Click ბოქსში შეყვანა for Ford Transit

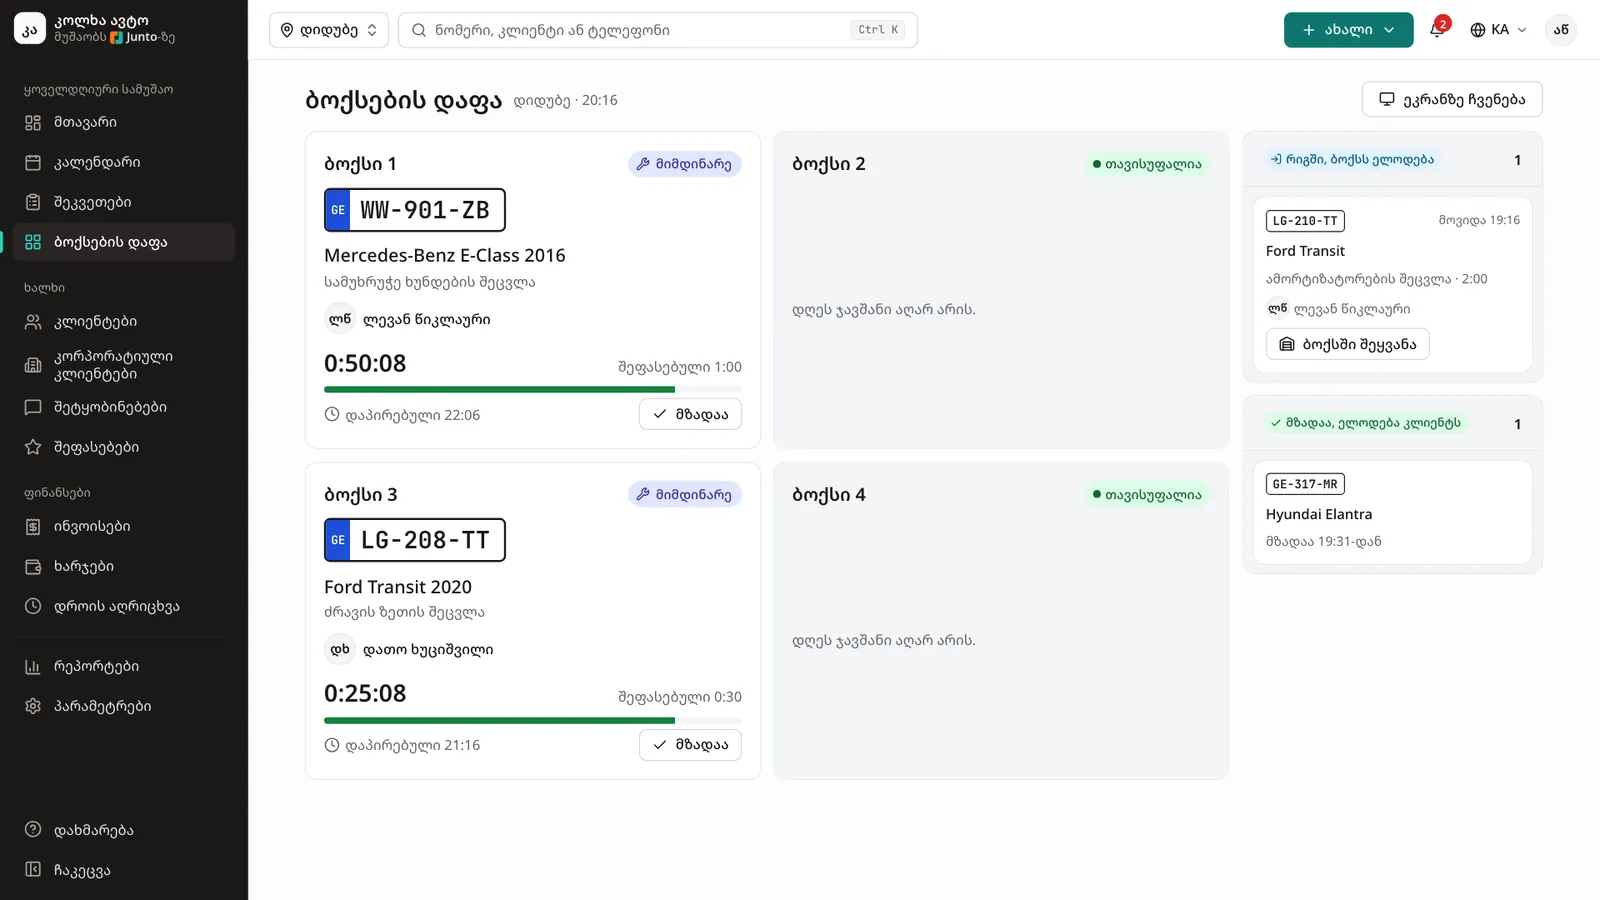1347,344
